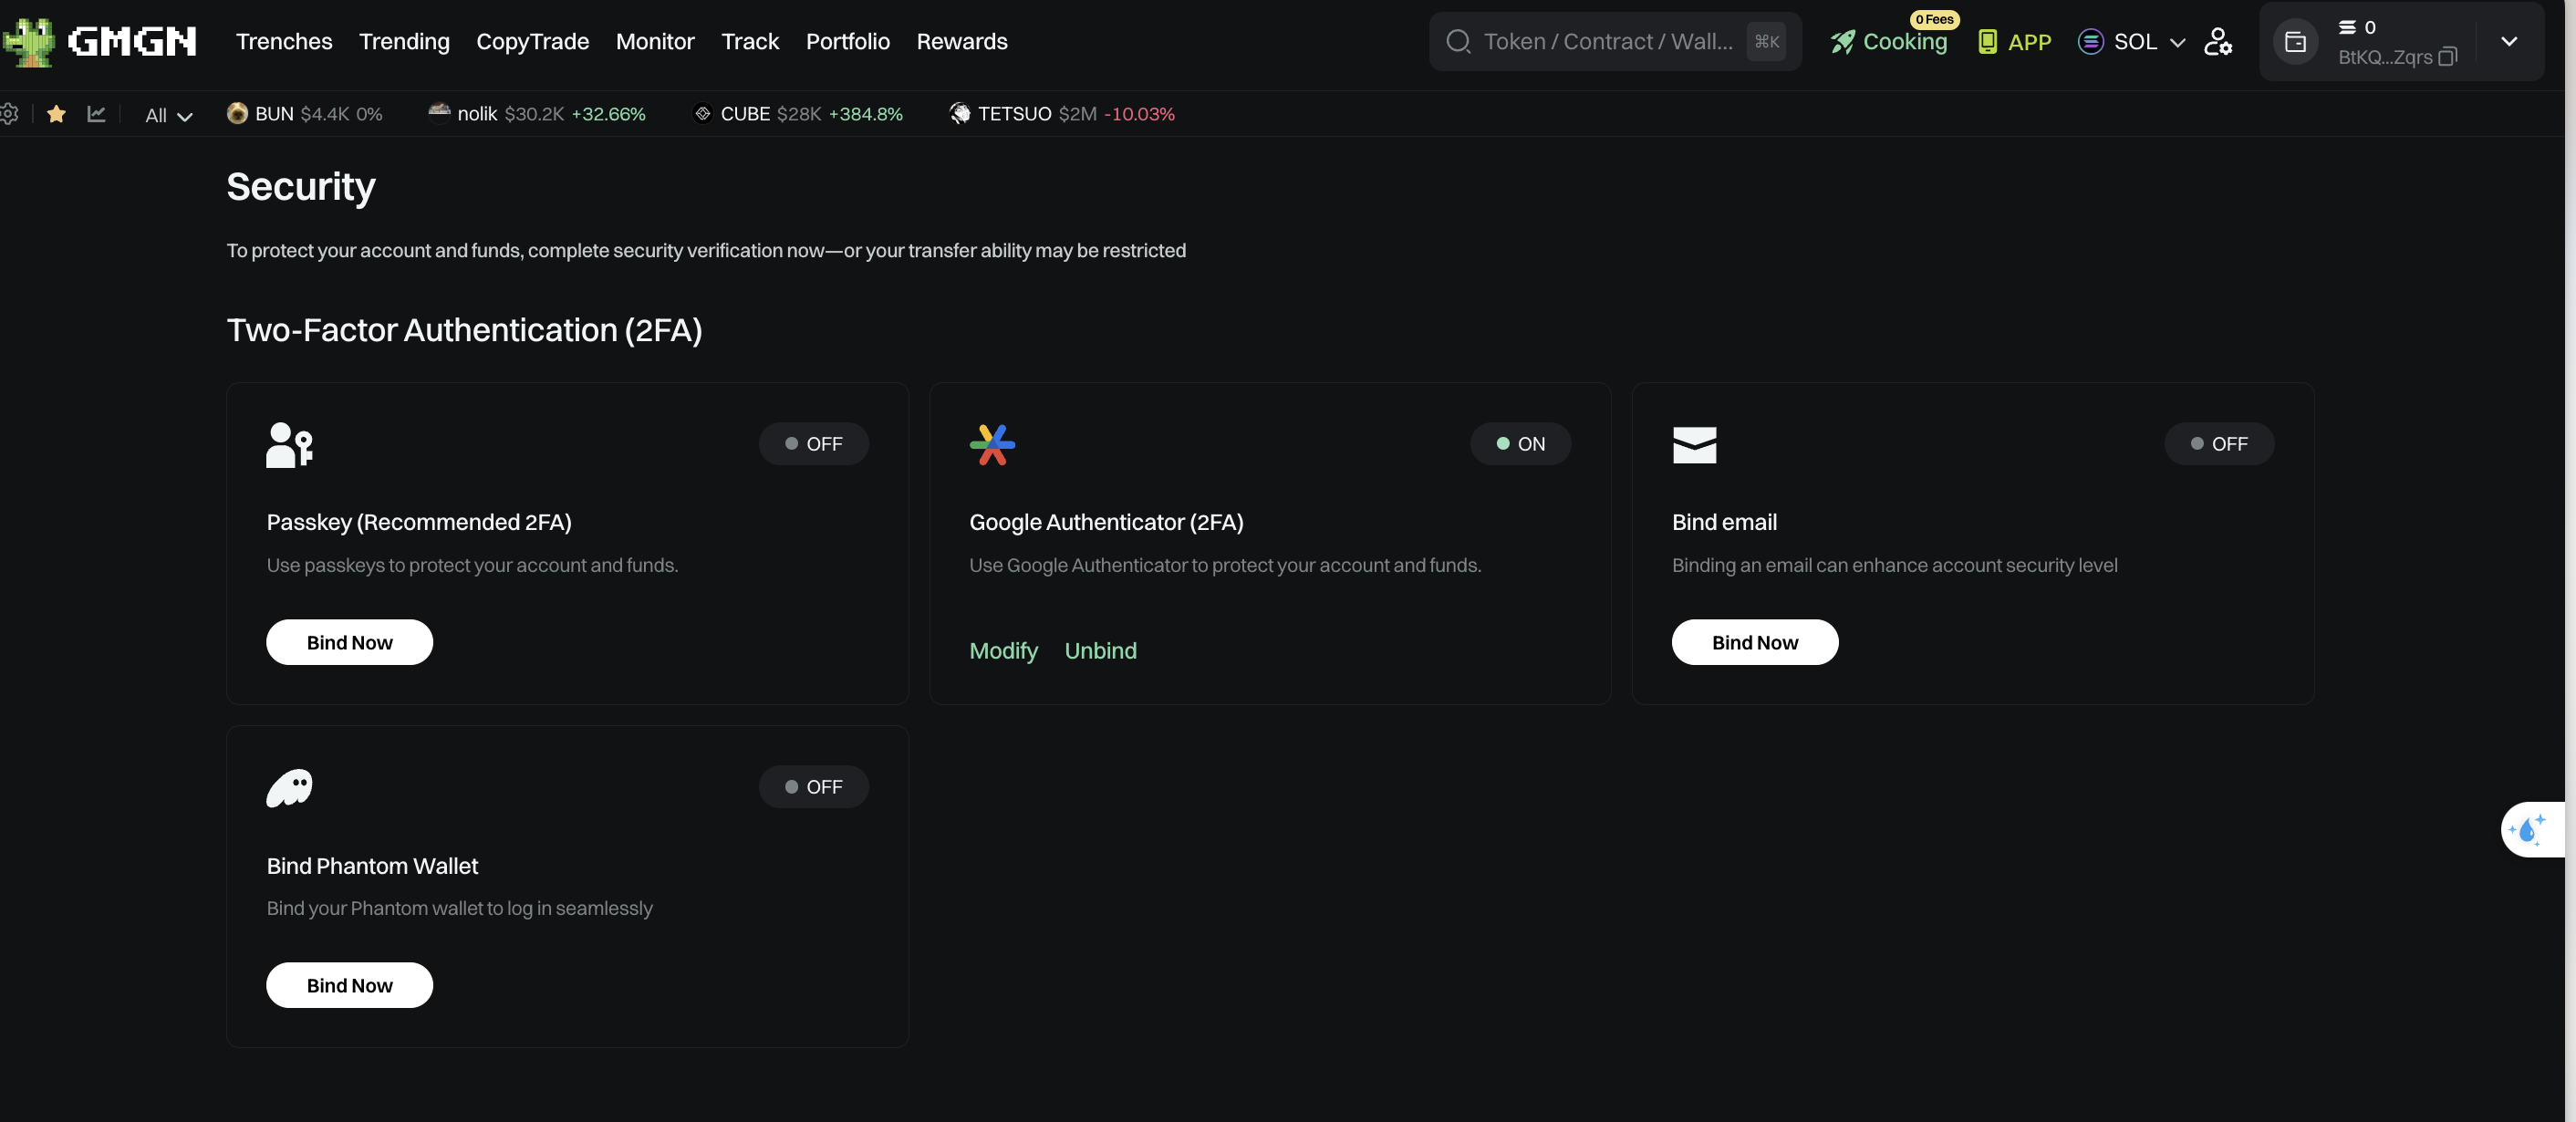Open the favorites star filter
Screen dimensions: 2576x1122
coord(56,114)
